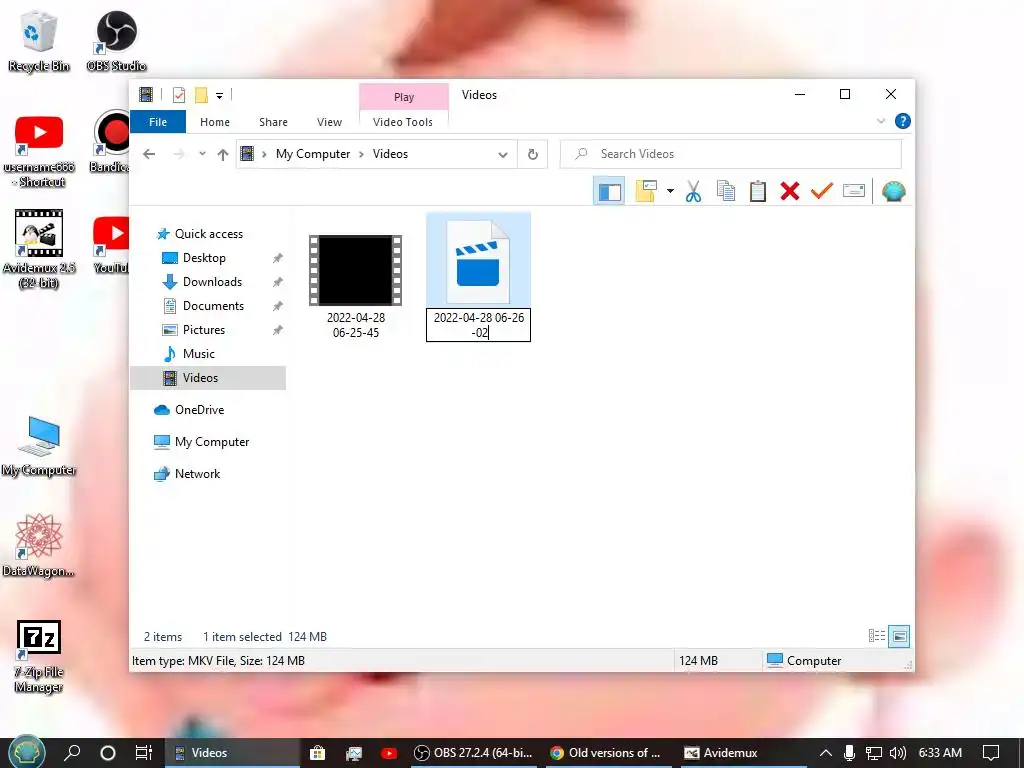Screen dimensions: 1024x768
Task: Open Recycle Bin desktop icon
Action: coord(39,42)
